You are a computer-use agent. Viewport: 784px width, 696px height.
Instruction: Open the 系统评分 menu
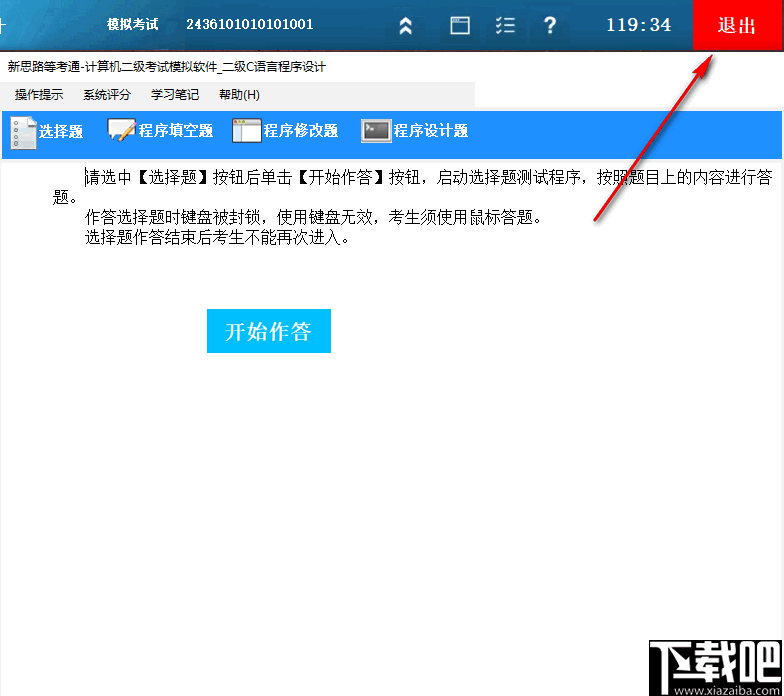coord(107,94)
